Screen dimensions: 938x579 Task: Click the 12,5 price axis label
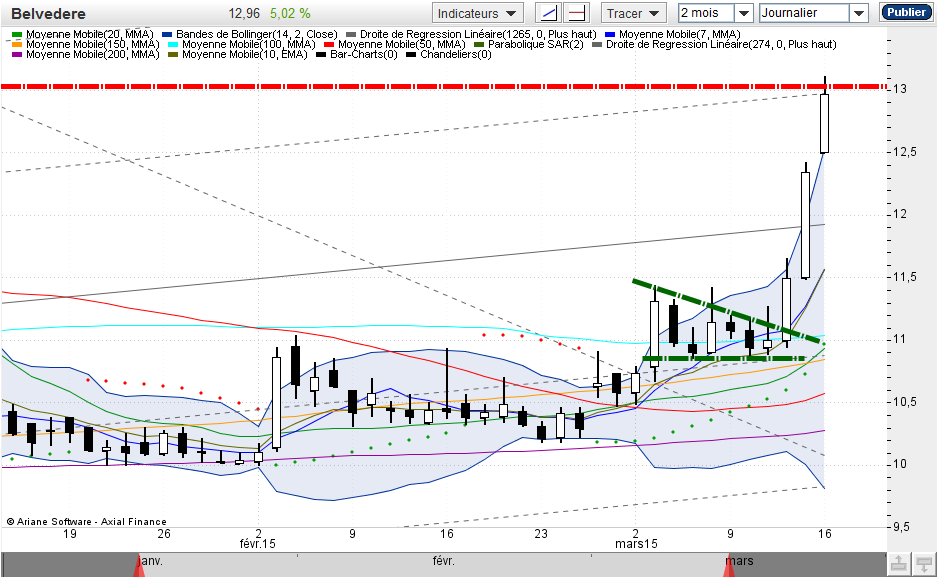click(904, 152)
